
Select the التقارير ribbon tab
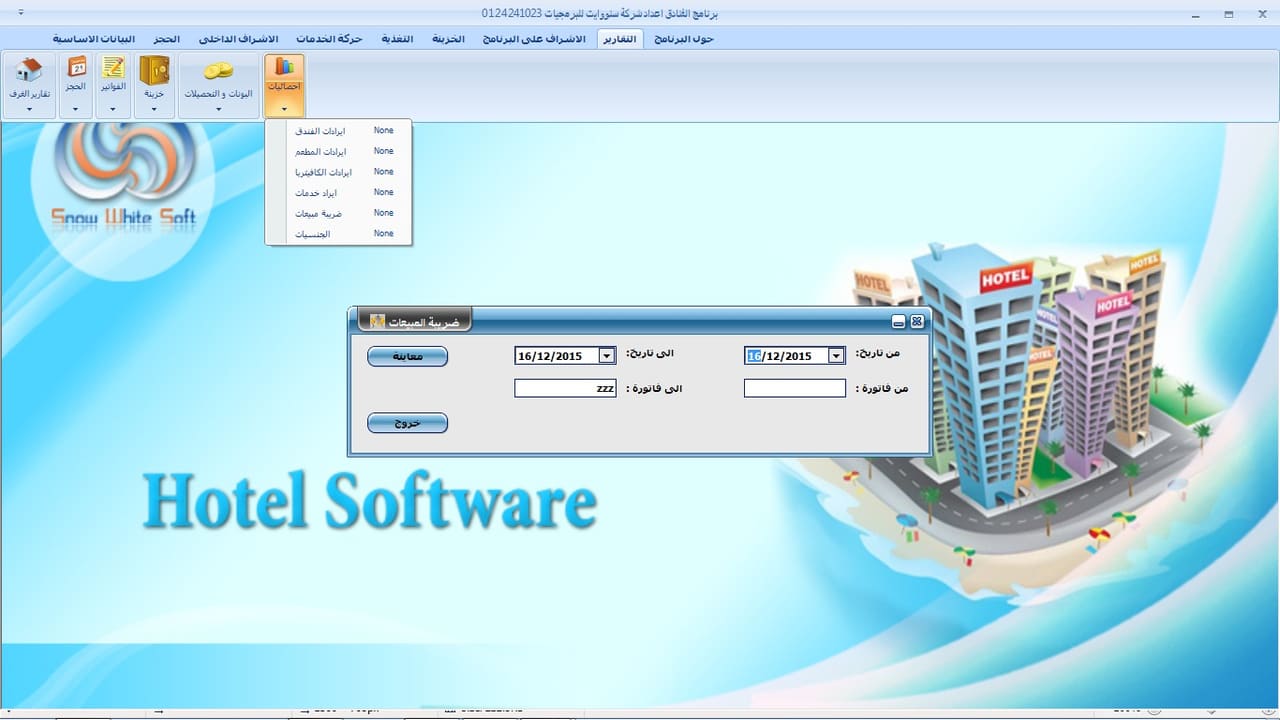(x=622, y=38)
